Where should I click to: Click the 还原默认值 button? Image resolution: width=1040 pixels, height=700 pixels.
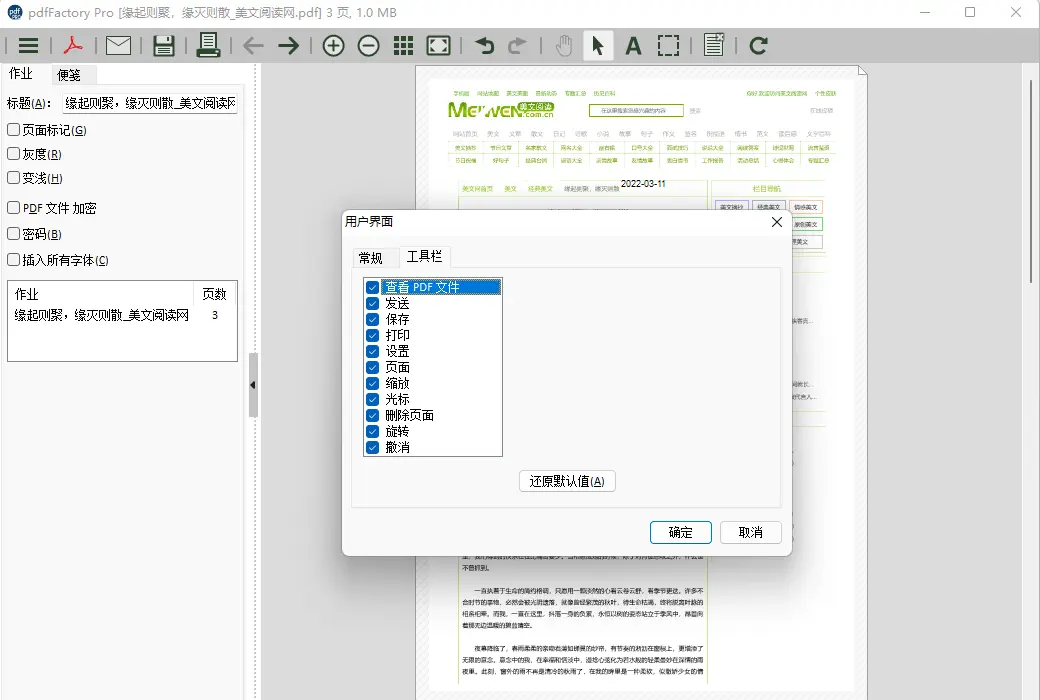tap(567, 481)
